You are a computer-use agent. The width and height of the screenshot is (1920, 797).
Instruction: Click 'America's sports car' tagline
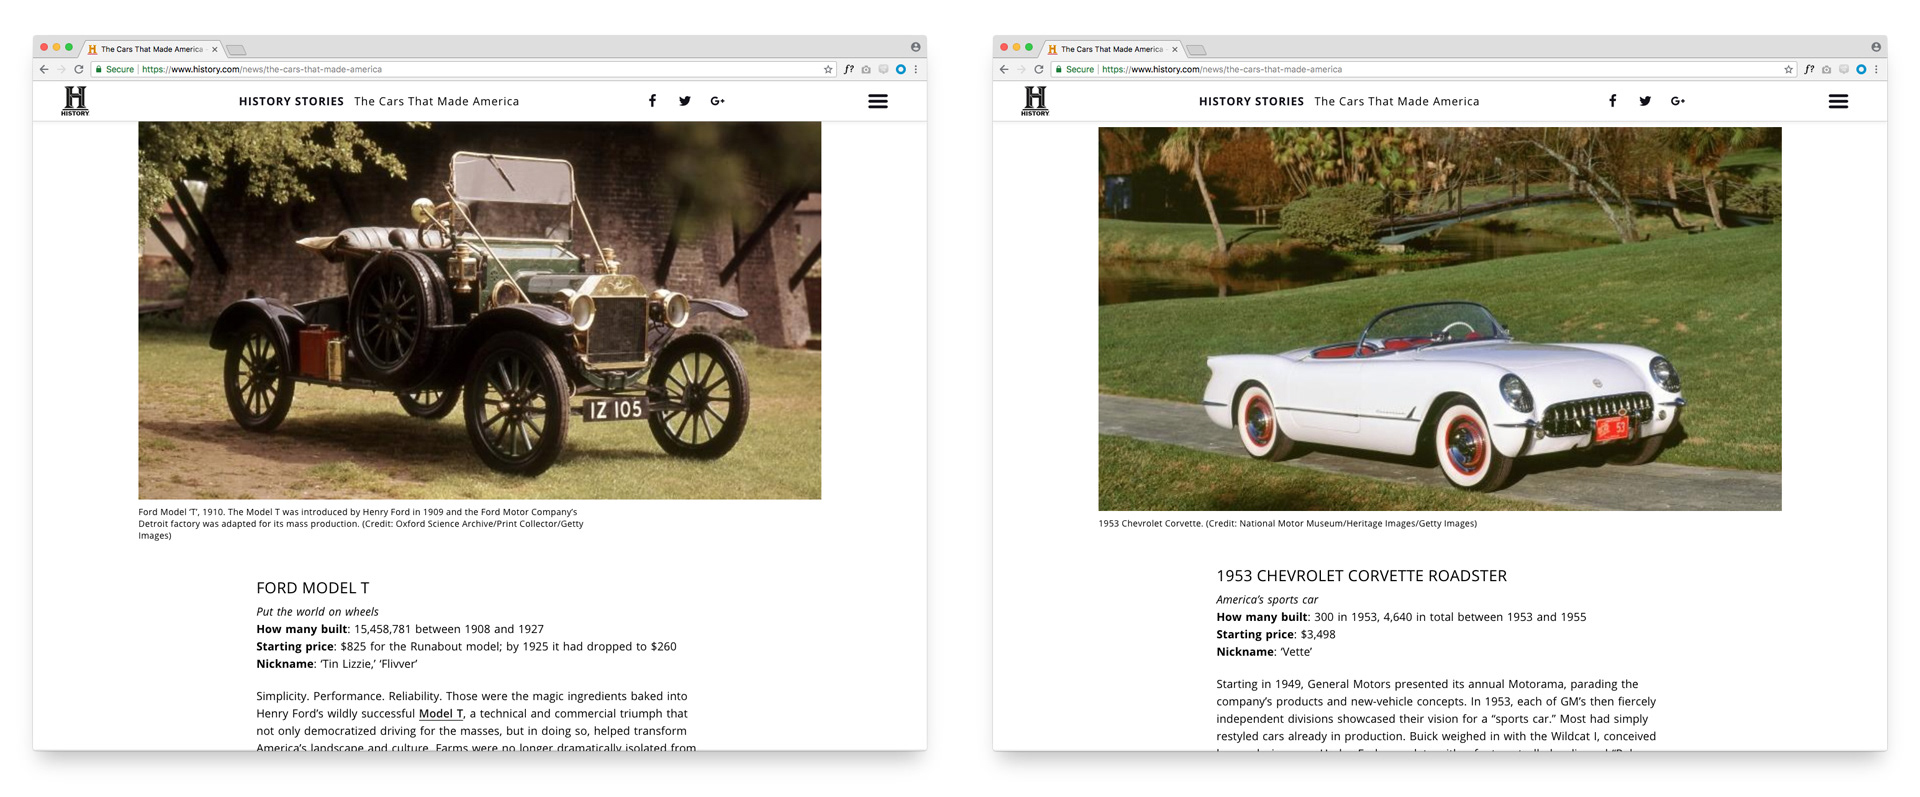[x=1267, y=600]
